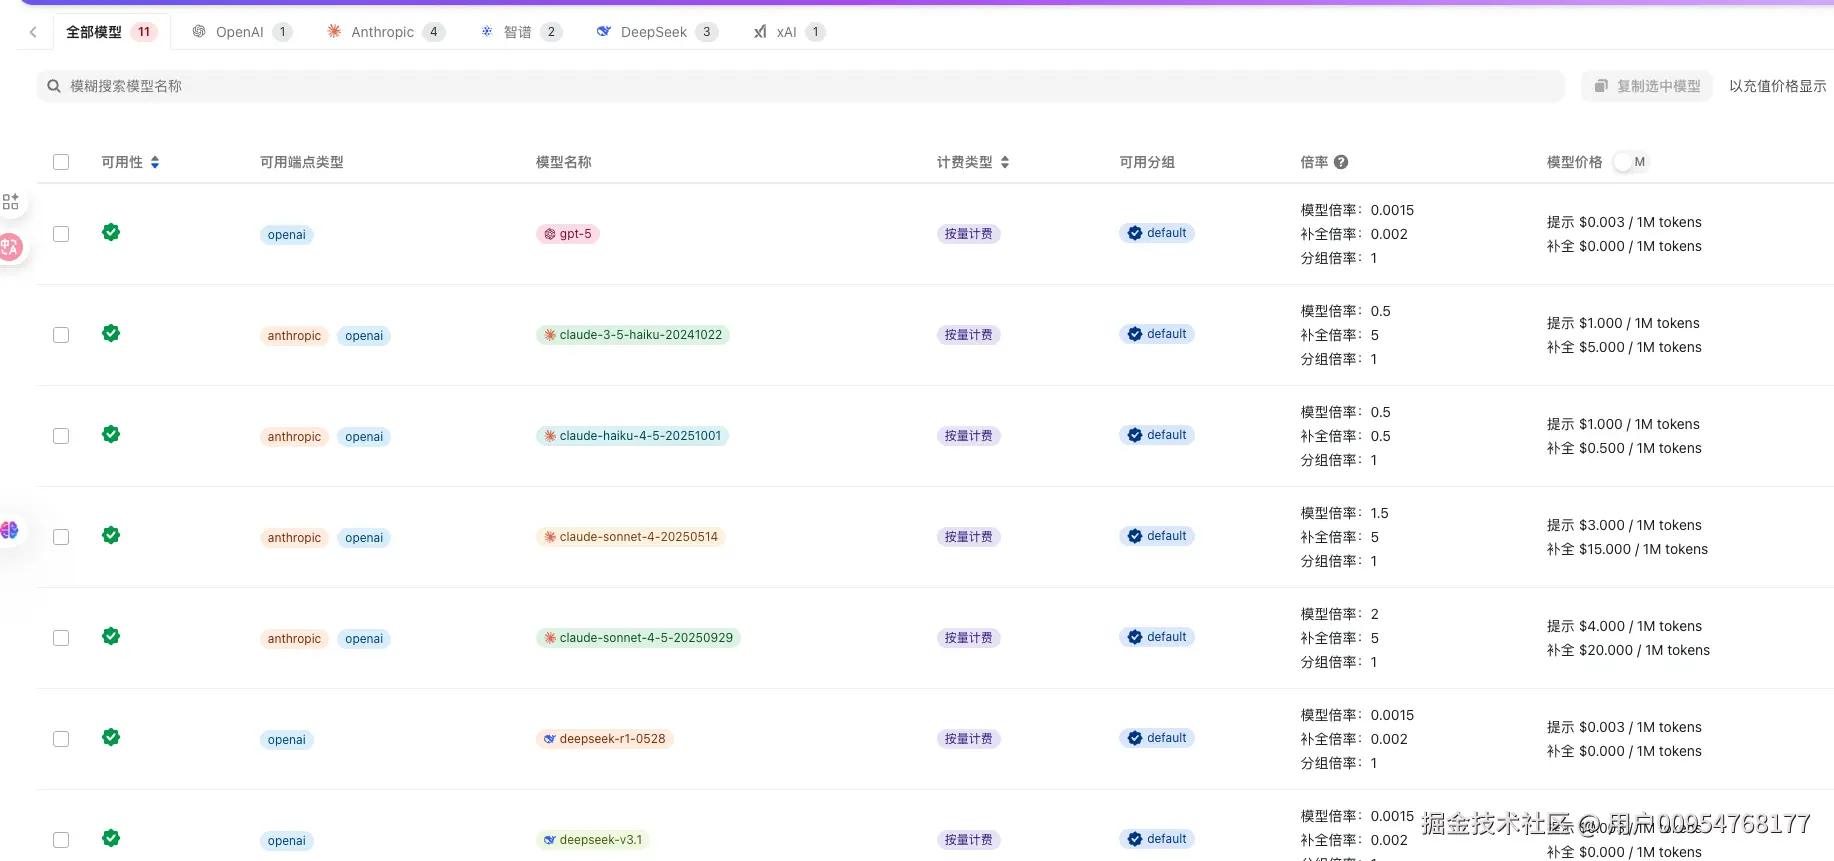1834x861 pixels.
Task: Select the 全部模型 tab
Action: 111,32
